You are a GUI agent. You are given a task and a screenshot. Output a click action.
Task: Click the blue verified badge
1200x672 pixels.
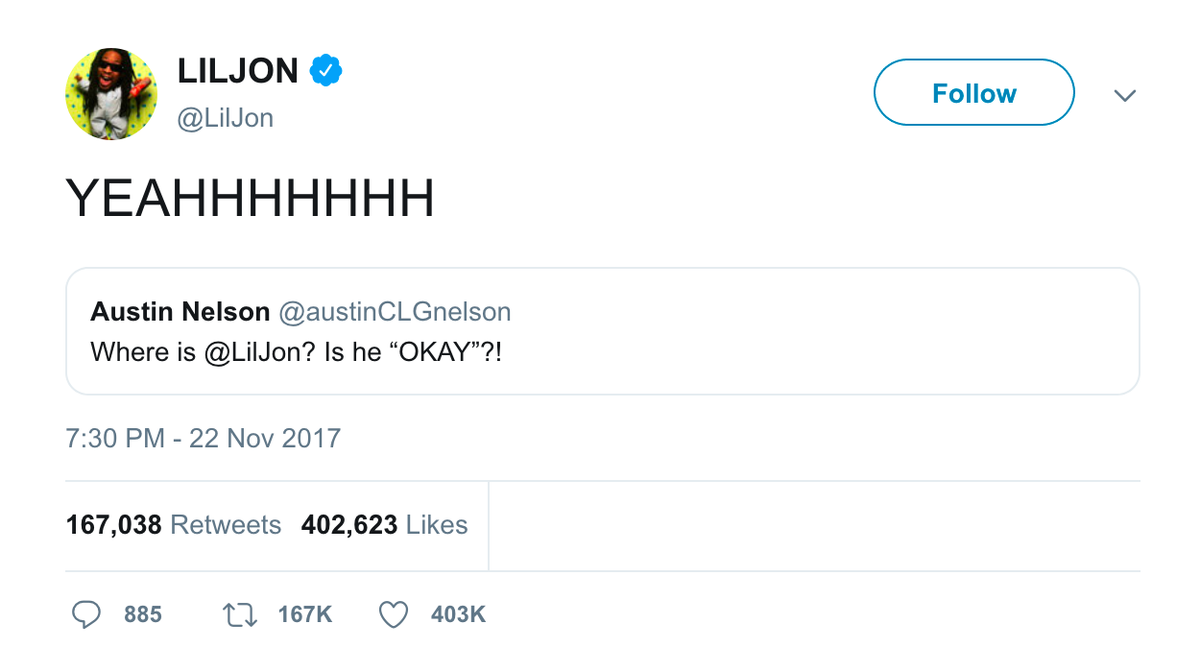[x=326, y=71]
